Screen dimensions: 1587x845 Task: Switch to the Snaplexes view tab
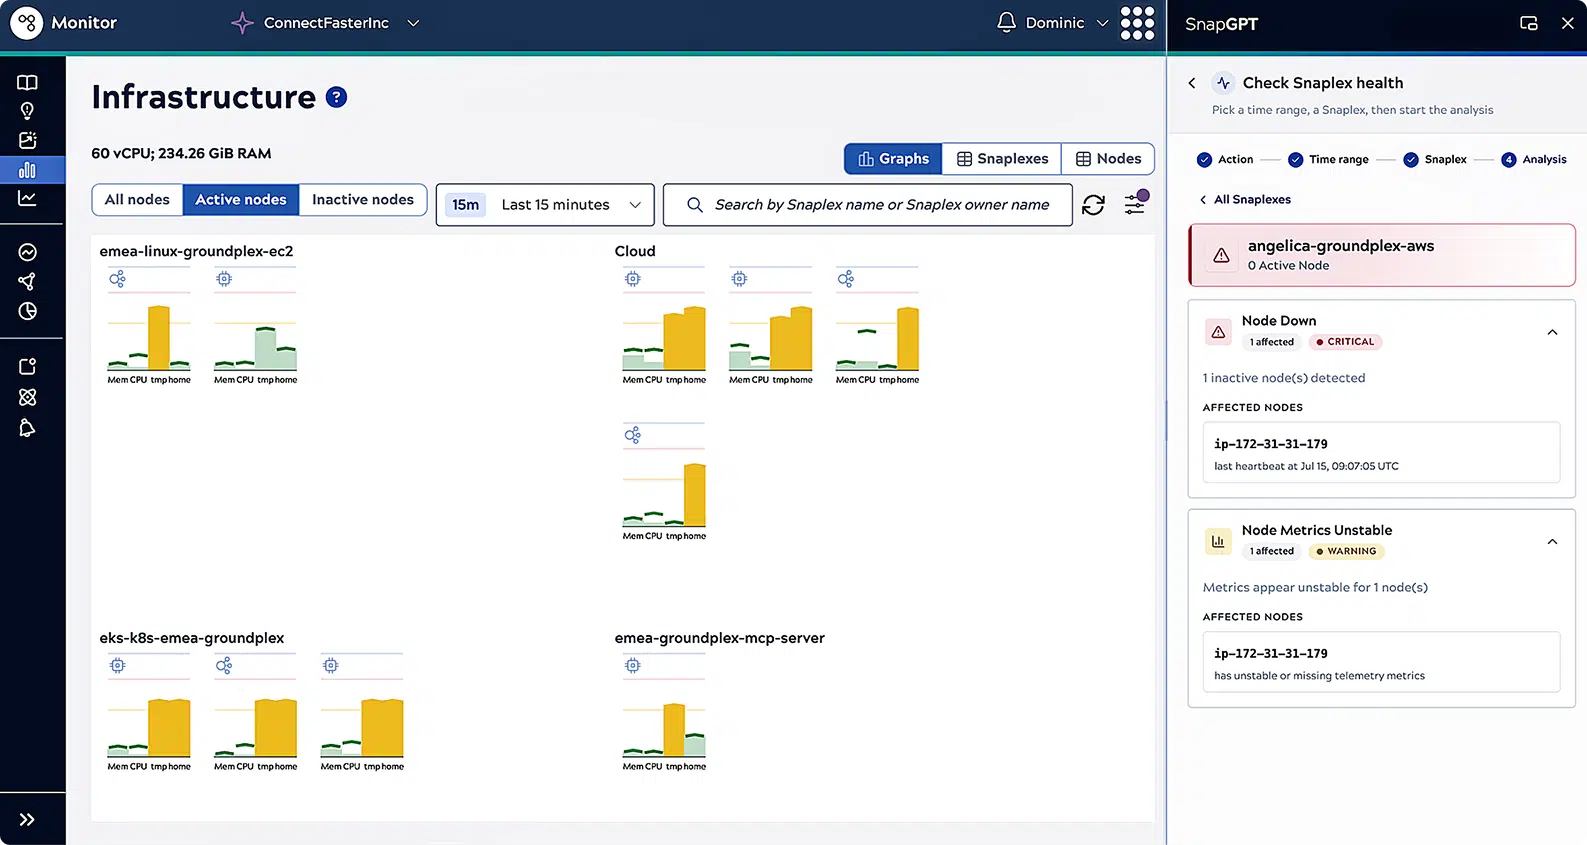(1002, 159)
